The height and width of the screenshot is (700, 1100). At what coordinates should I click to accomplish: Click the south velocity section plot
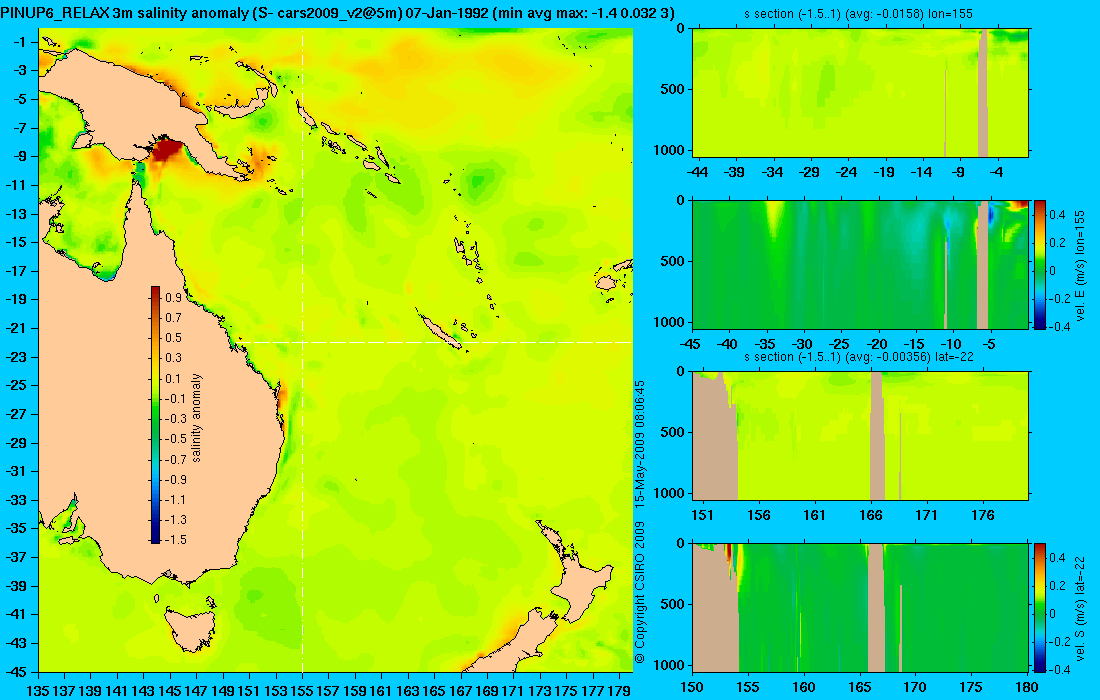(x=861, y=607)
